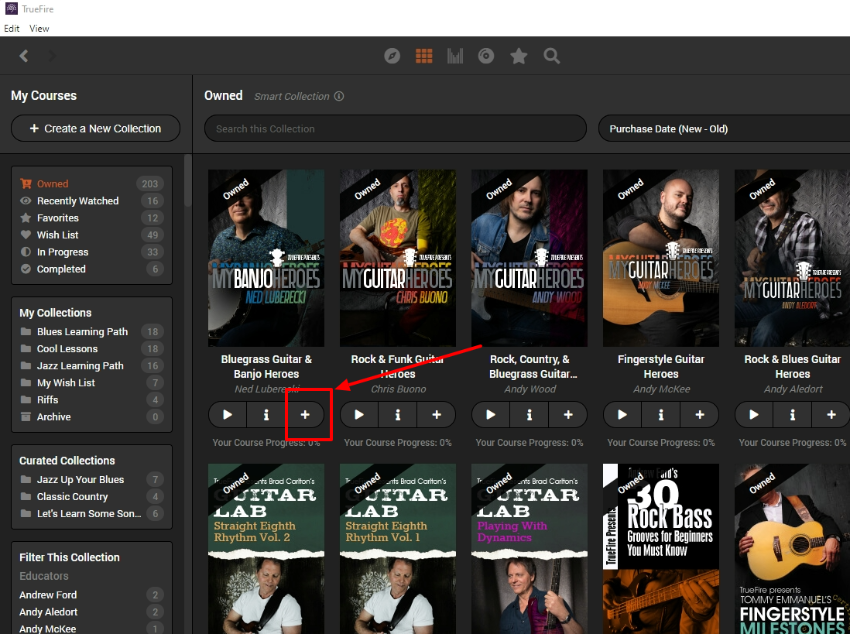Click the circular disc icon in toolbar
The height and width of the screenshot is (634, 850).
(486, 56)
